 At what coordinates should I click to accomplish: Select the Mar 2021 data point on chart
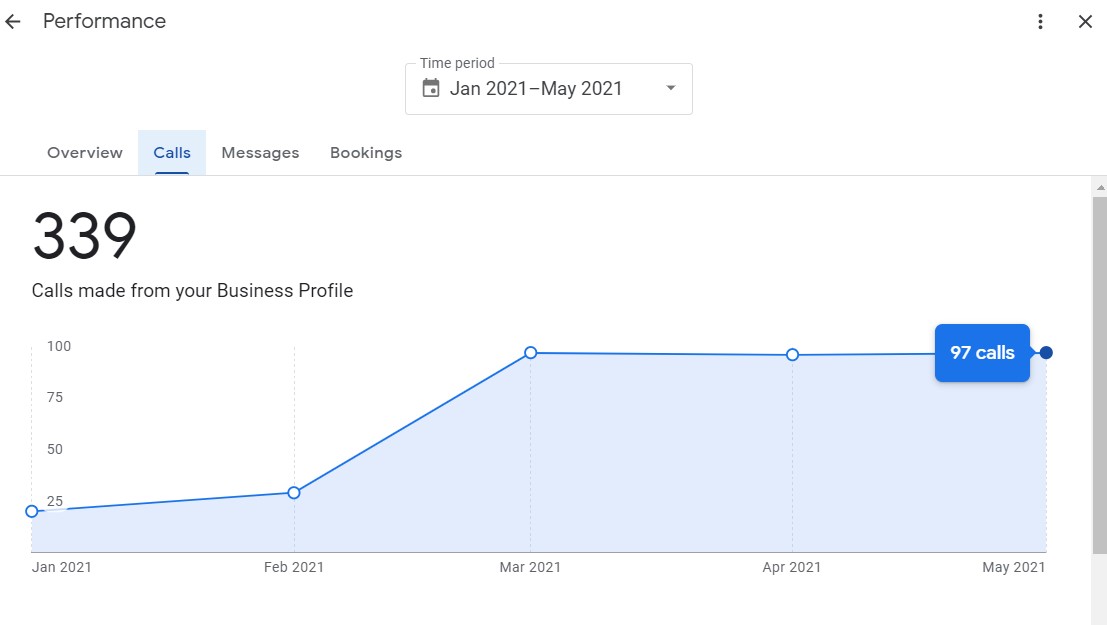point(531,352)
